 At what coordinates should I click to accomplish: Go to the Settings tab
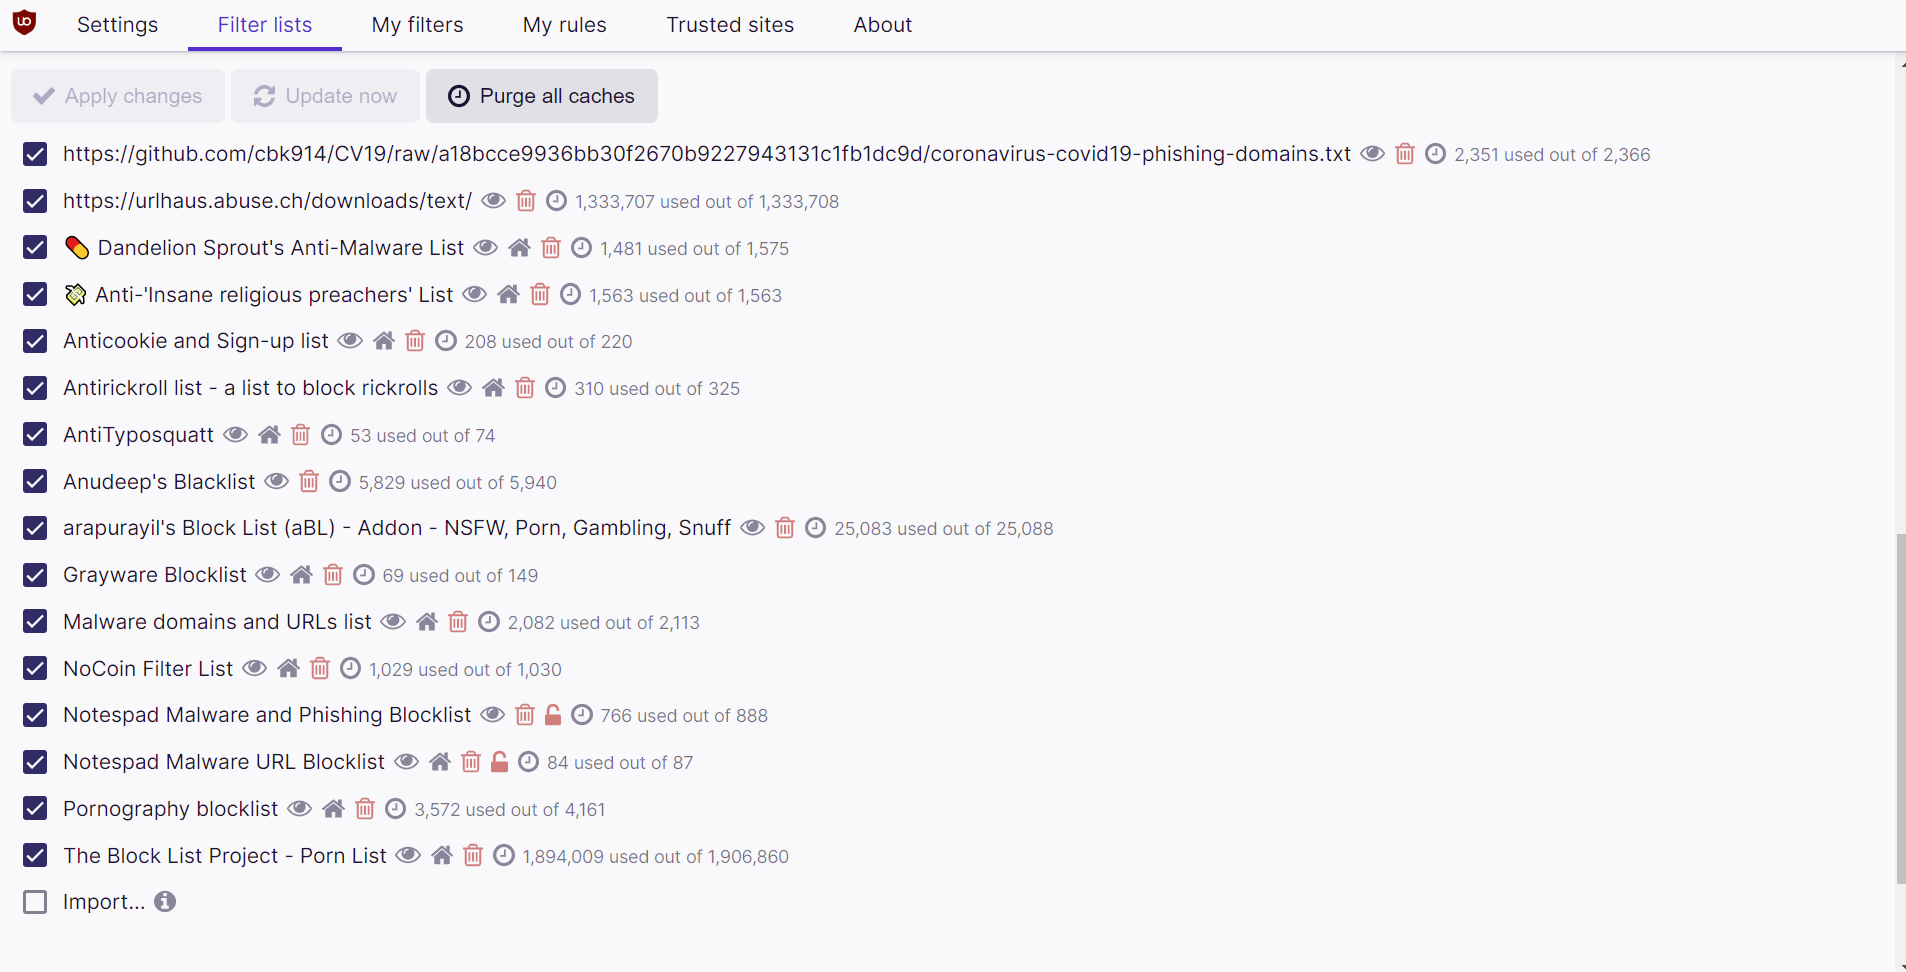tap(117, 24)
